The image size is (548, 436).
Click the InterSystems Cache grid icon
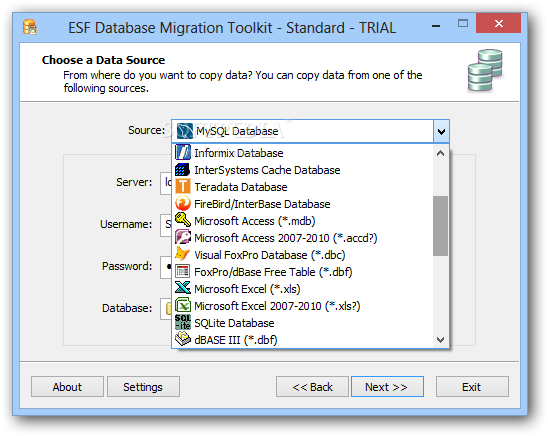click(183, 170)
